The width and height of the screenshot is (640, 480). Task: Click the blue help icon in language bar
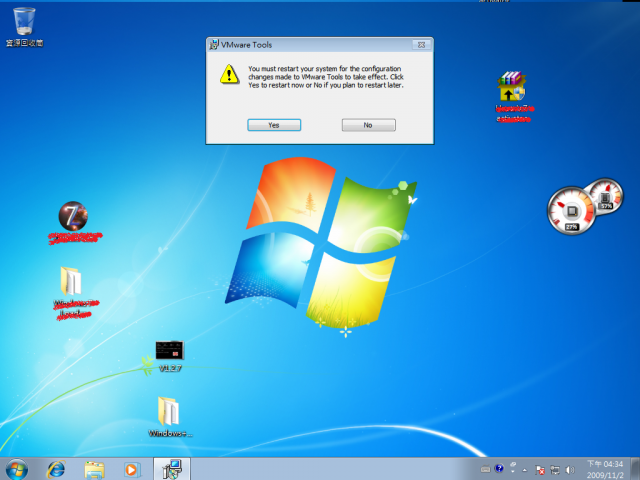click(x=499, y=468)
